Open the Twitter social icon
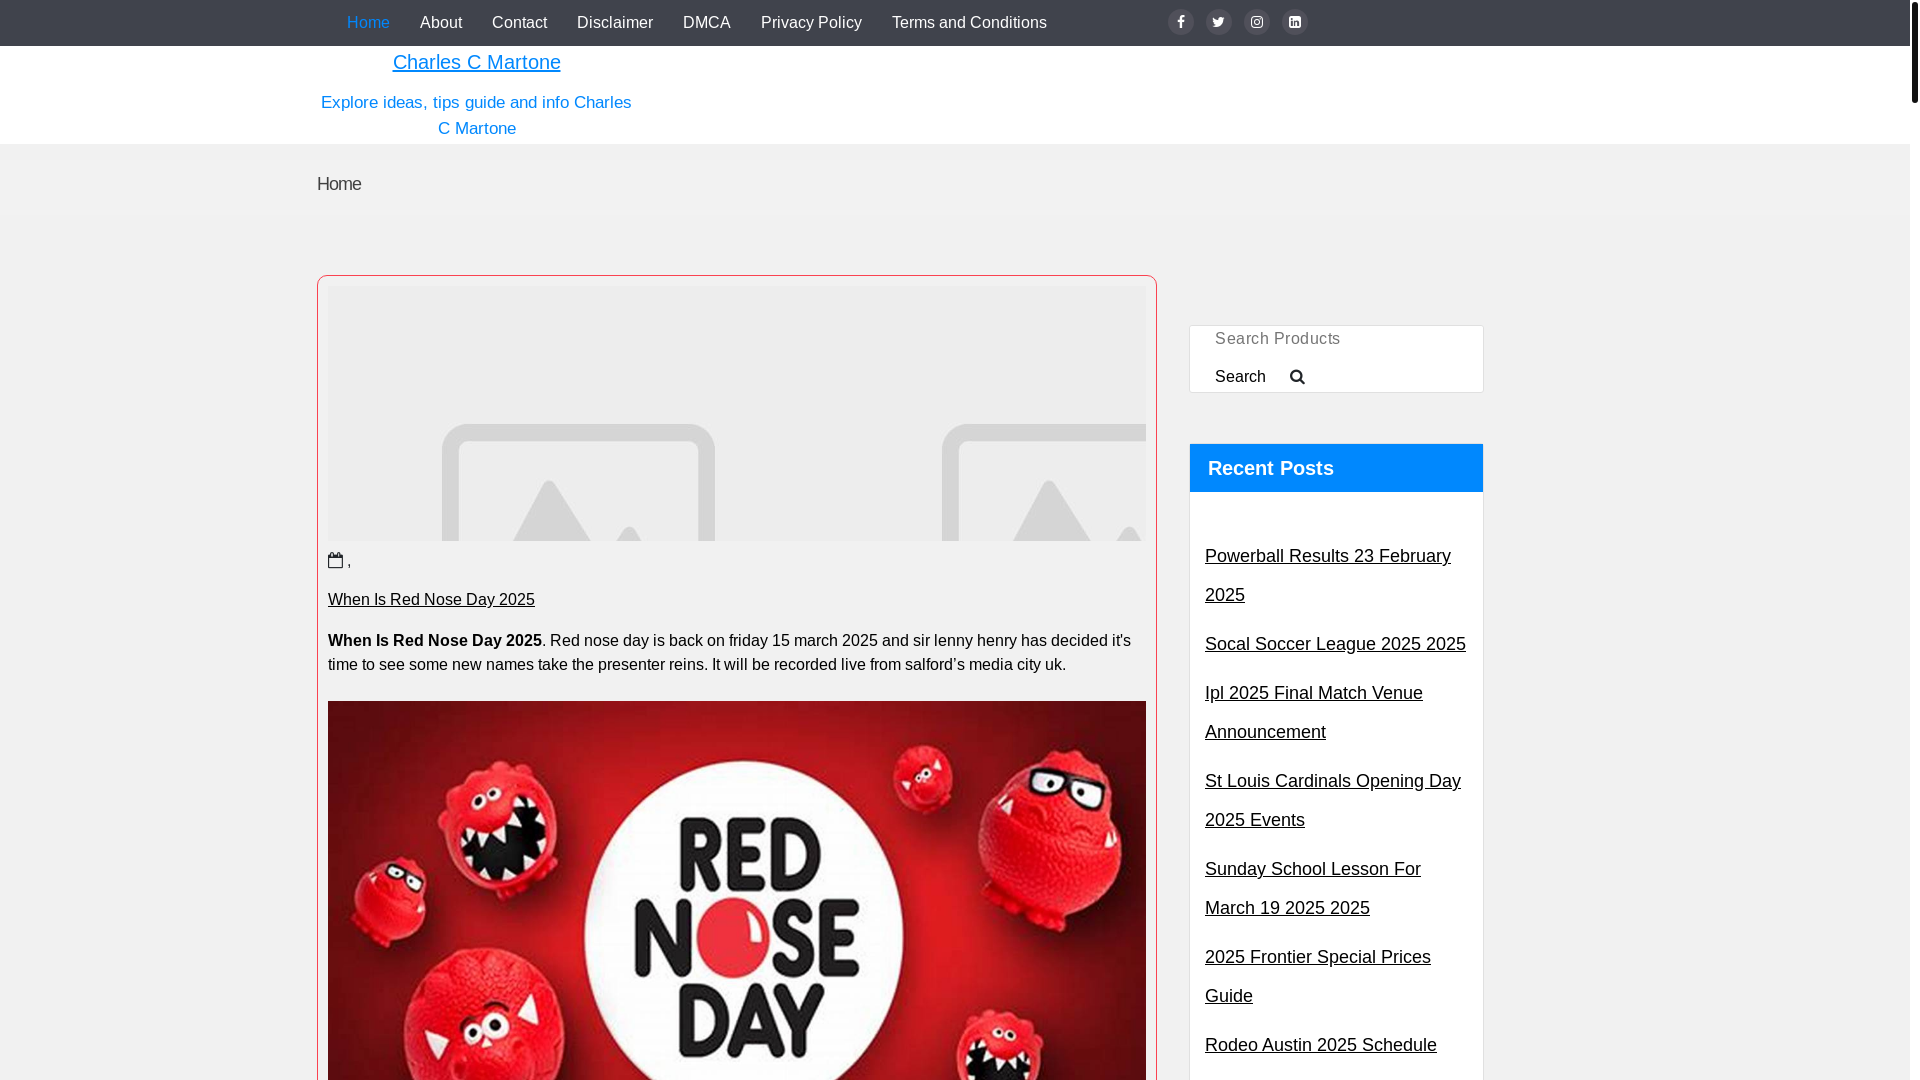The width and height of the screenshot is (1920, 1080). pos(1219,22)
